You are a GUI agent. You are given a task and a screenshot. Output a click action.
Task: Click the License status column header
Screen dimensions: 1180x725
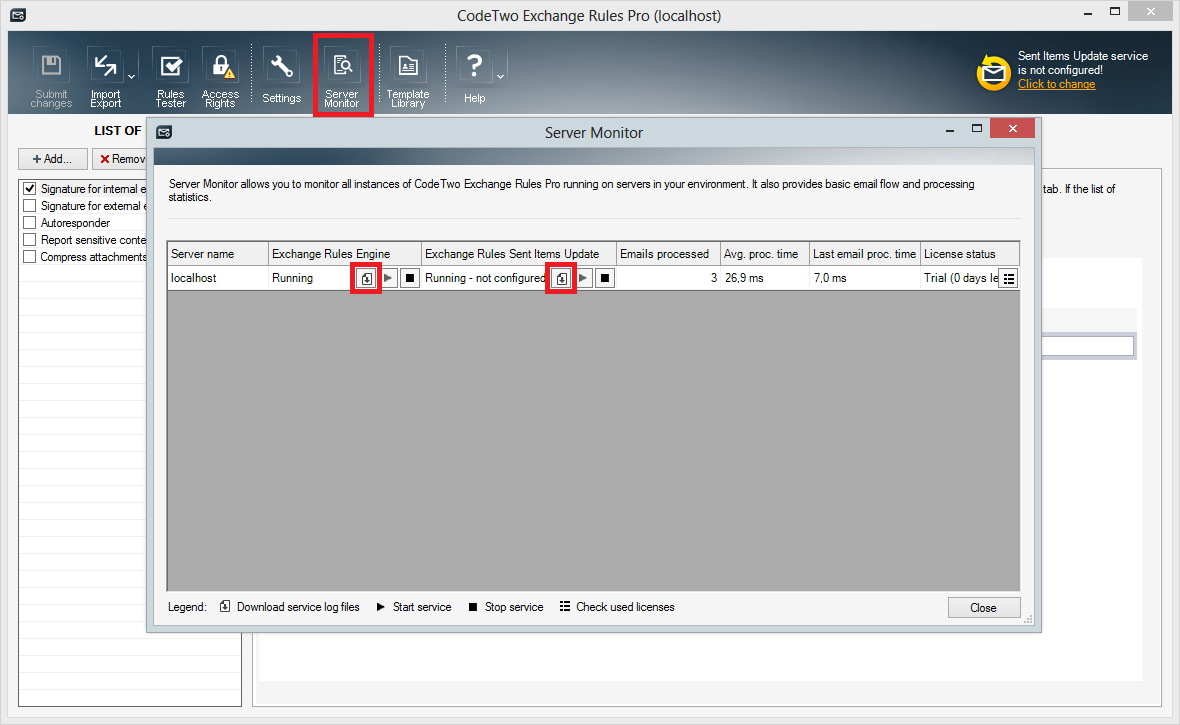coord(970,254)
